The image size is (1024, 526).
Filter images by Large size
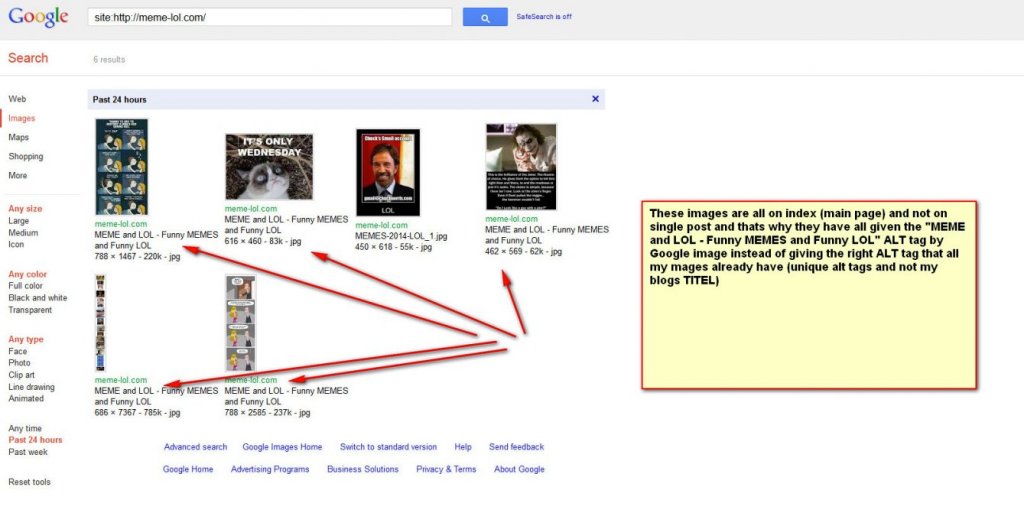coord(18,221)
